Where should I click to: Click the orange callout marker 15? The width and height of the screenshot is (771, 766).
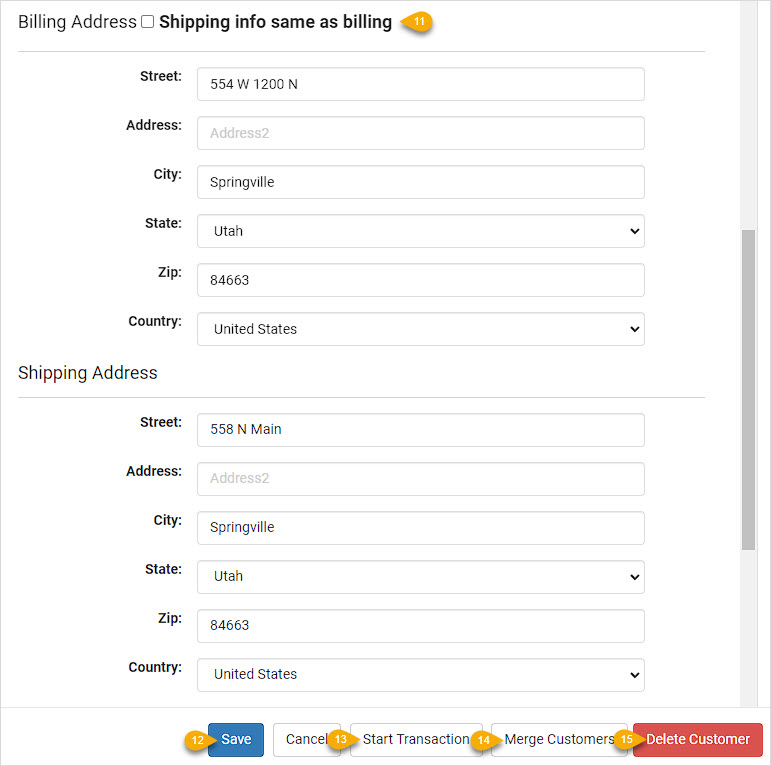click(628, 739)
